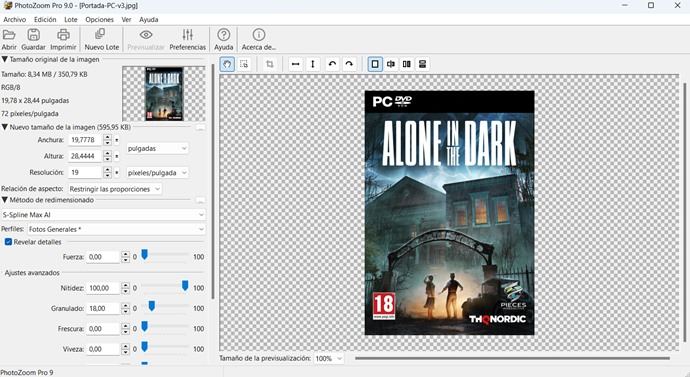Open the Restringir las proporciones dropdown

(x=115, y=189)
